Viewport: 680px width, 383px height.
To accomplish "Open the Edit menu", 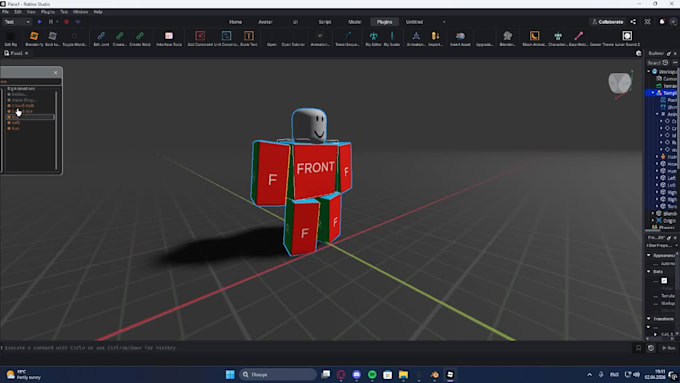I will [18, 12].
